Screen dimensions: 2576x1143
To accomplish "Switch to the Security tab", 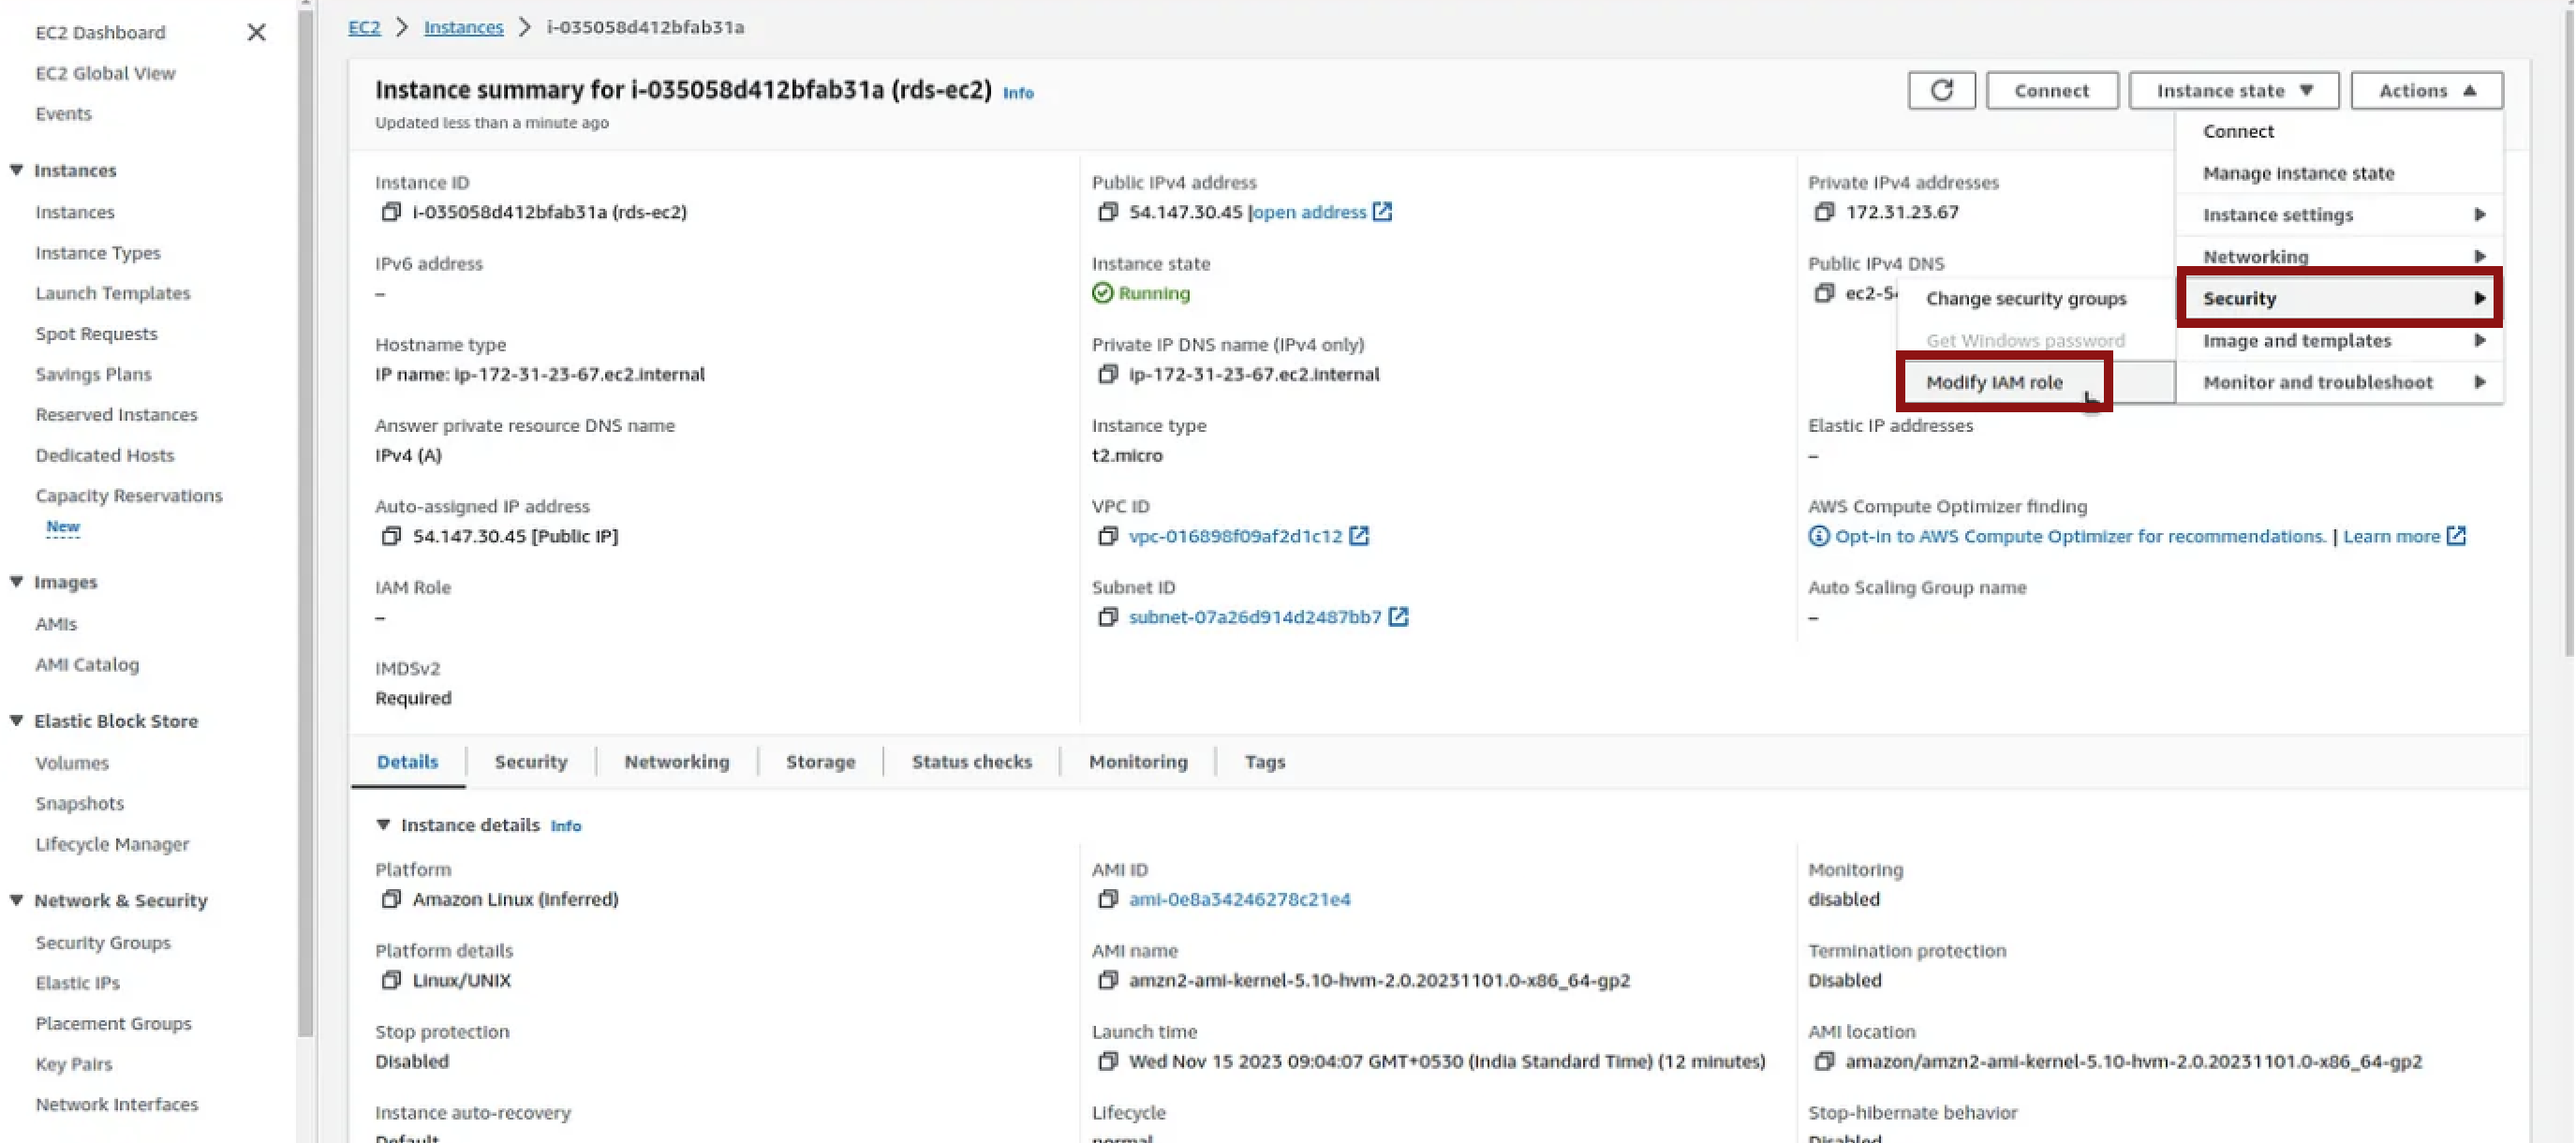I will coord(530,762).
